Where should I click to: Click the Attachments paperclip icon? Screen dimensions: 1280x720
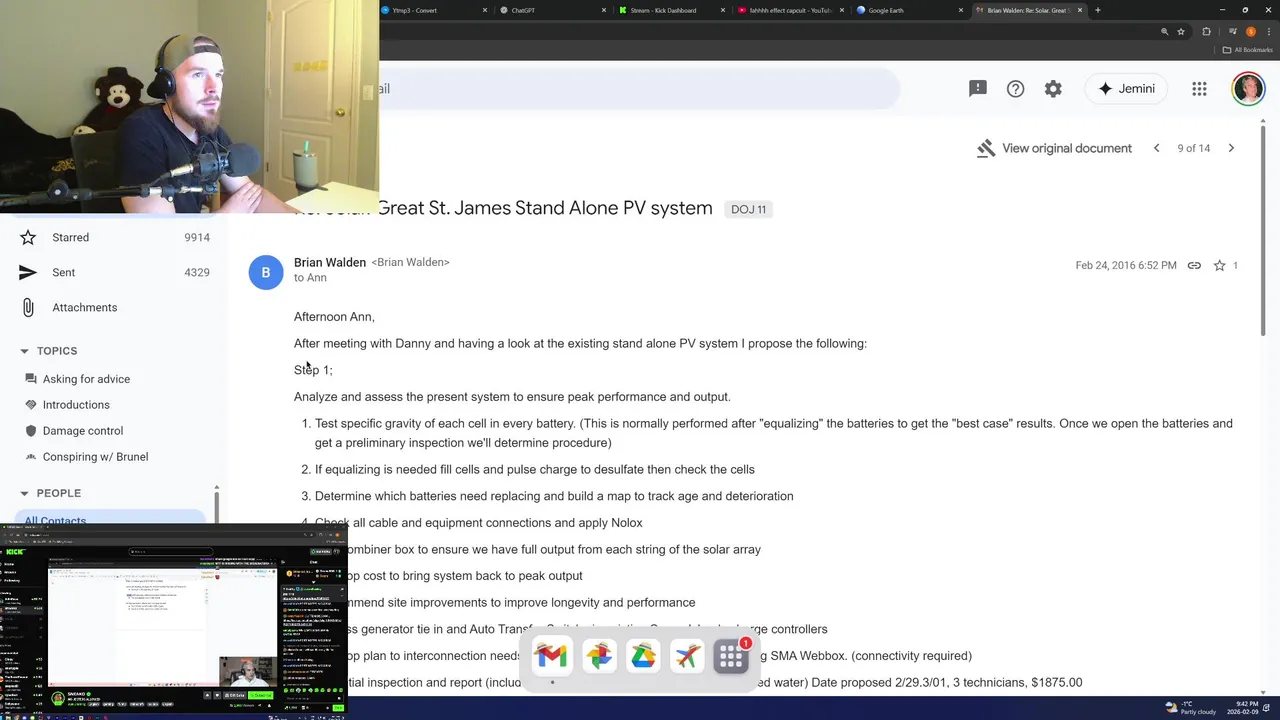click(28, 307)
